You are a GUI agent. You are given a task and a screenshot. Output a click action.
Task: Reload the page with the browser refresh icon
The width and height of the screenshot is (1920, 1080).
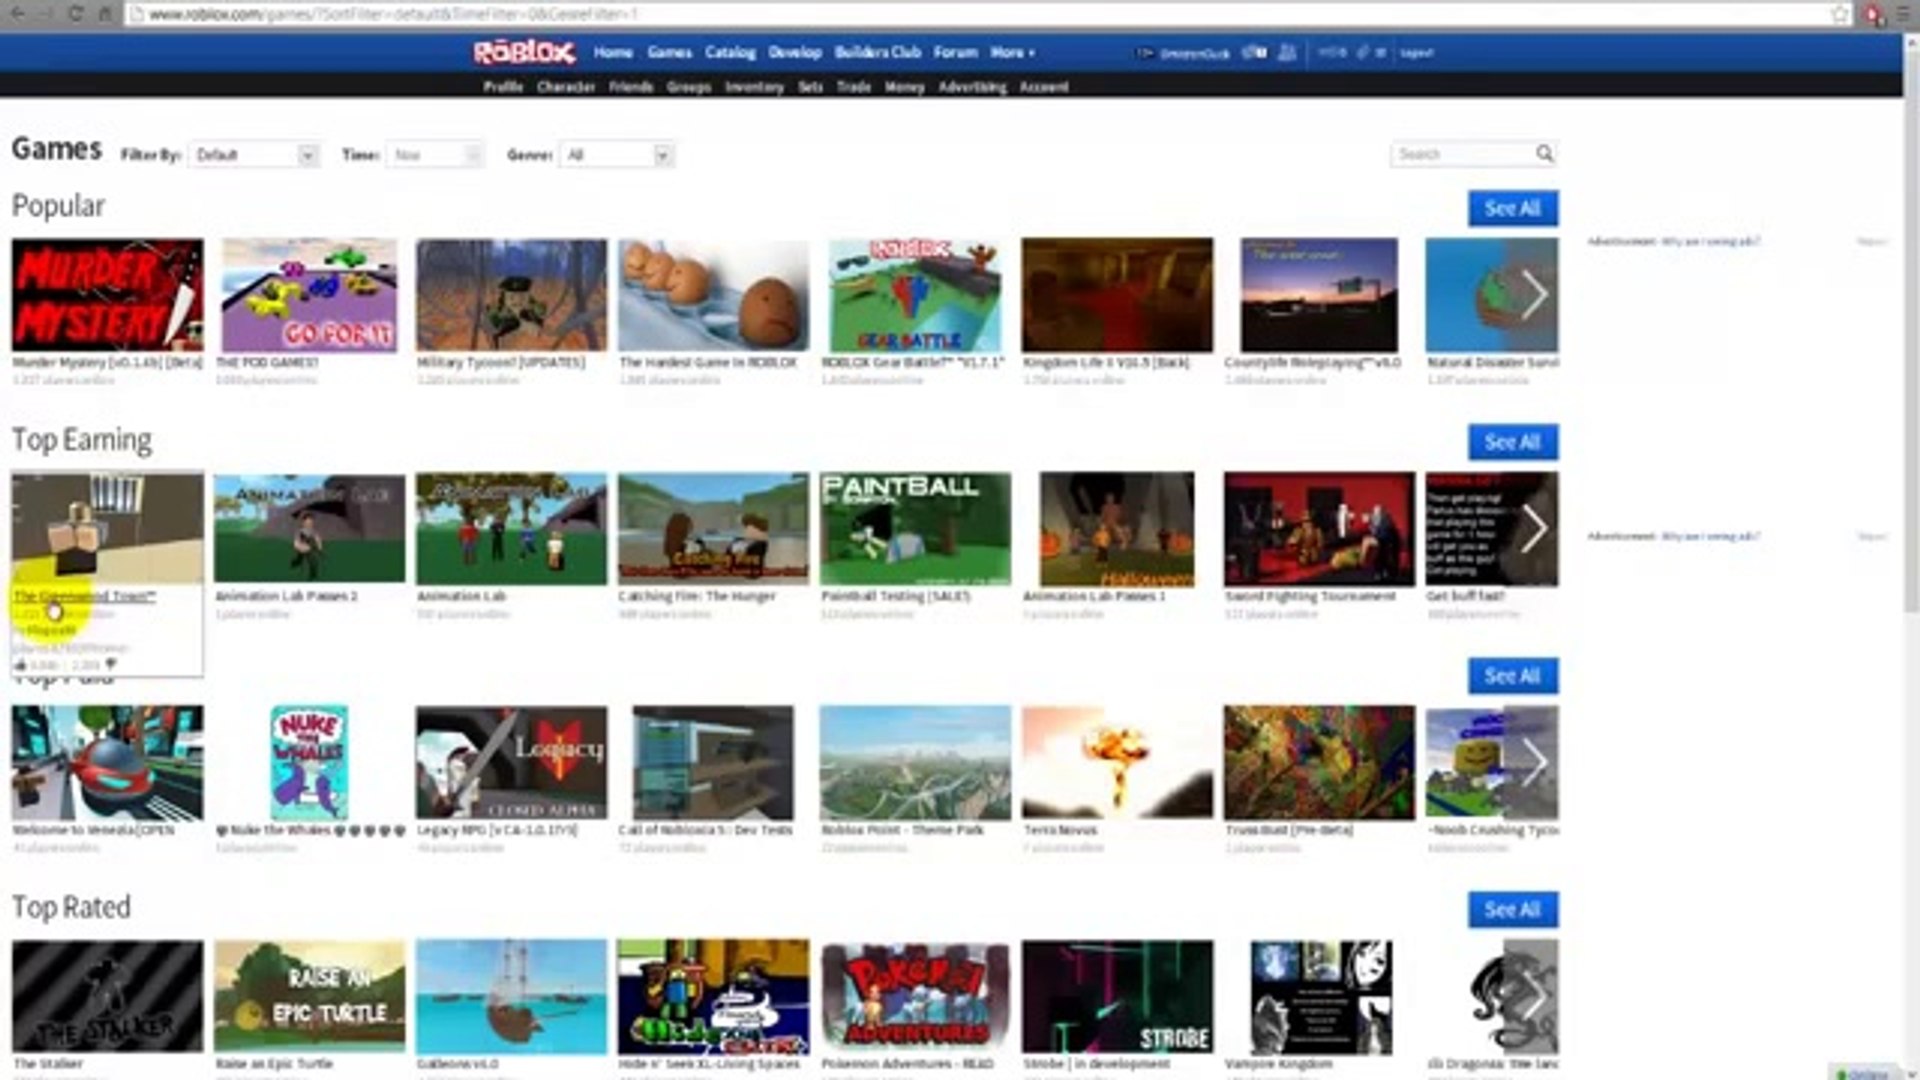(76, 14)
